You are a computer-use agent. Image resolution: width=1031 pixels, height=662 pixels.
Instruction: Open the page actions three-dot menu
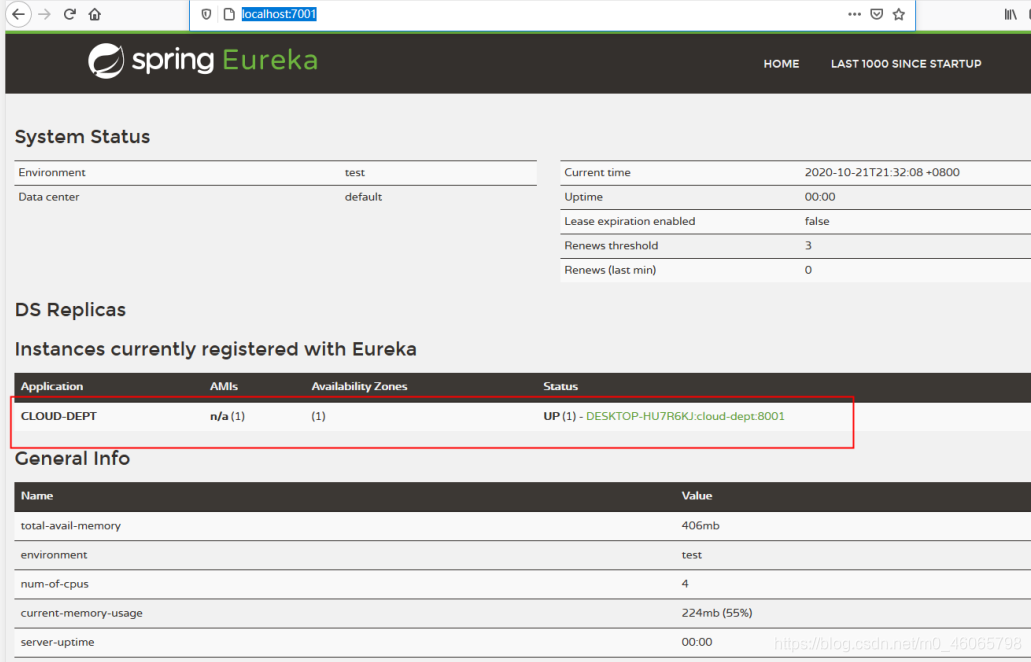point(854,14)
